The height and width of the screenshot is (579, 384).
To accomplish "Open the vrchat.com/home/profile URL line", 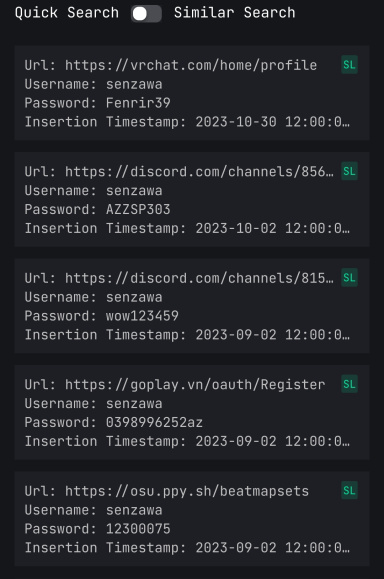I will [171, 65].
